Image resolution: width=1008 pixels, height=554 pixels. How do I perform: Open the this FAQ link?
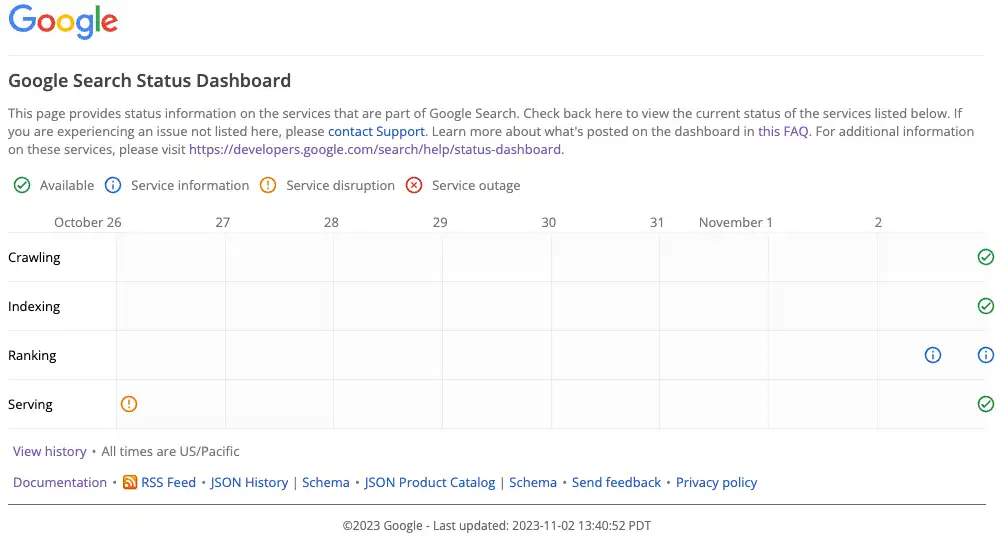click(783, 132)
